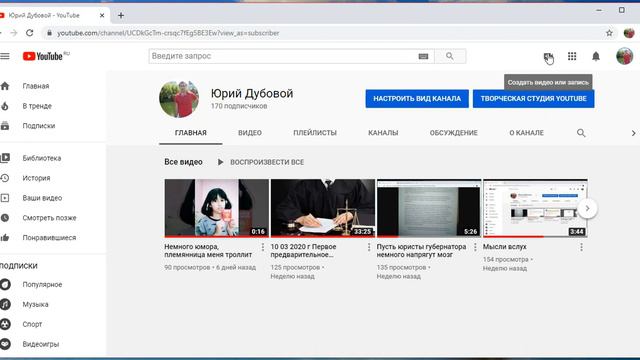The width and height of the screenshot is (640, 360).
Task: Switch to the КАНАЛЫ tab
Action: pyautogui.click(x=383, y=133)
